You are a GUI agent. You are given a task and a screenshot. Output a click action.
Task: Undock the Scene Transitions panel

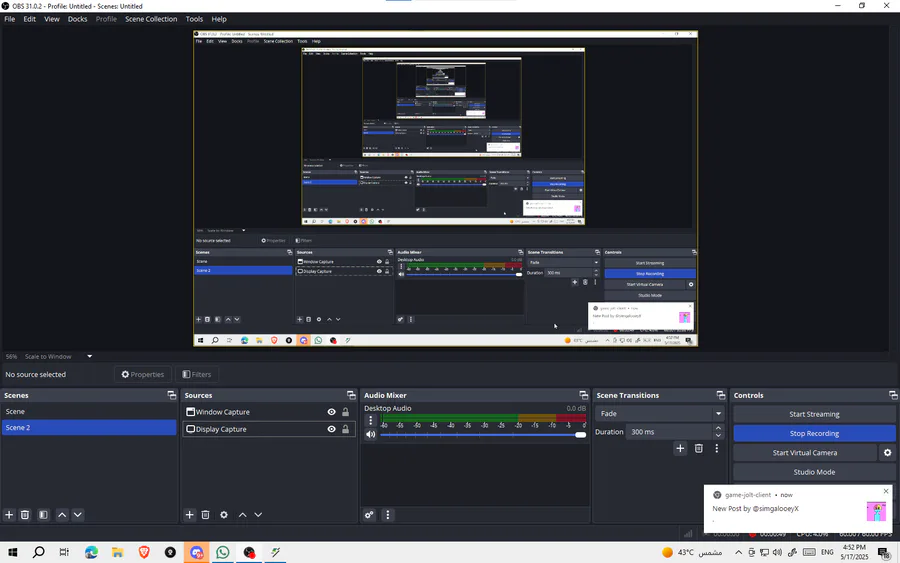pyautogui.click(x=721, y=395)
